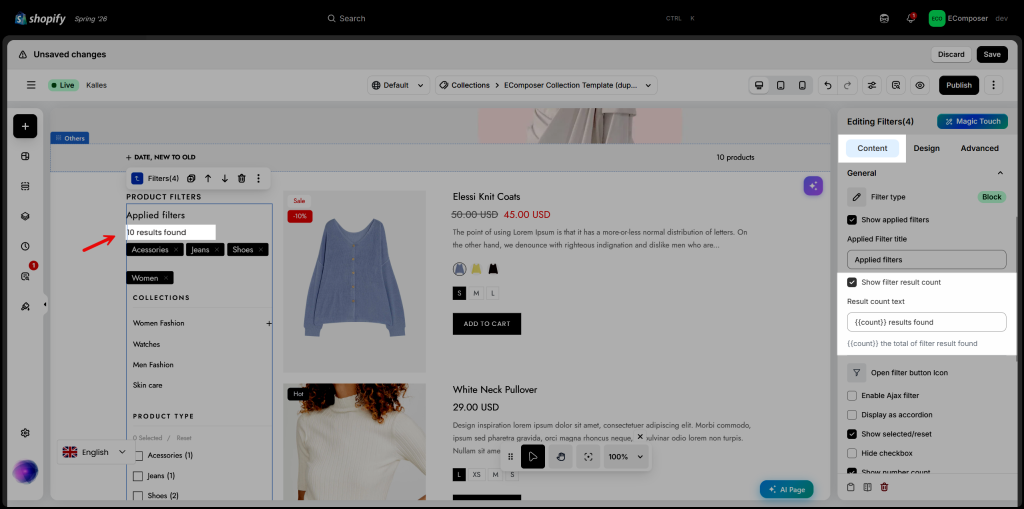Select the pointer tool in bottom toolbar
This screenshot has width=1024, height=509.
point(533,457)
